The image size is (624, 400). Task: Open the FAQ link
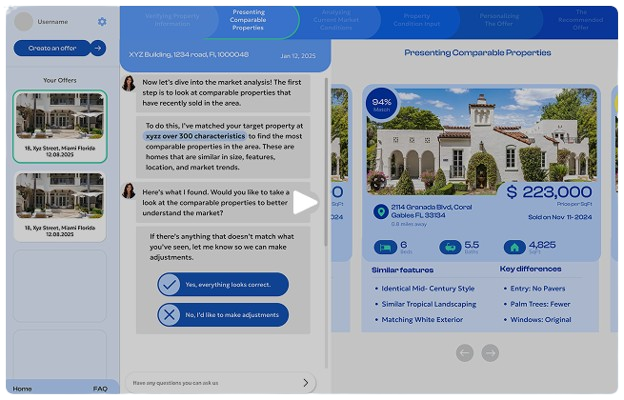click(x=100, y=389)
